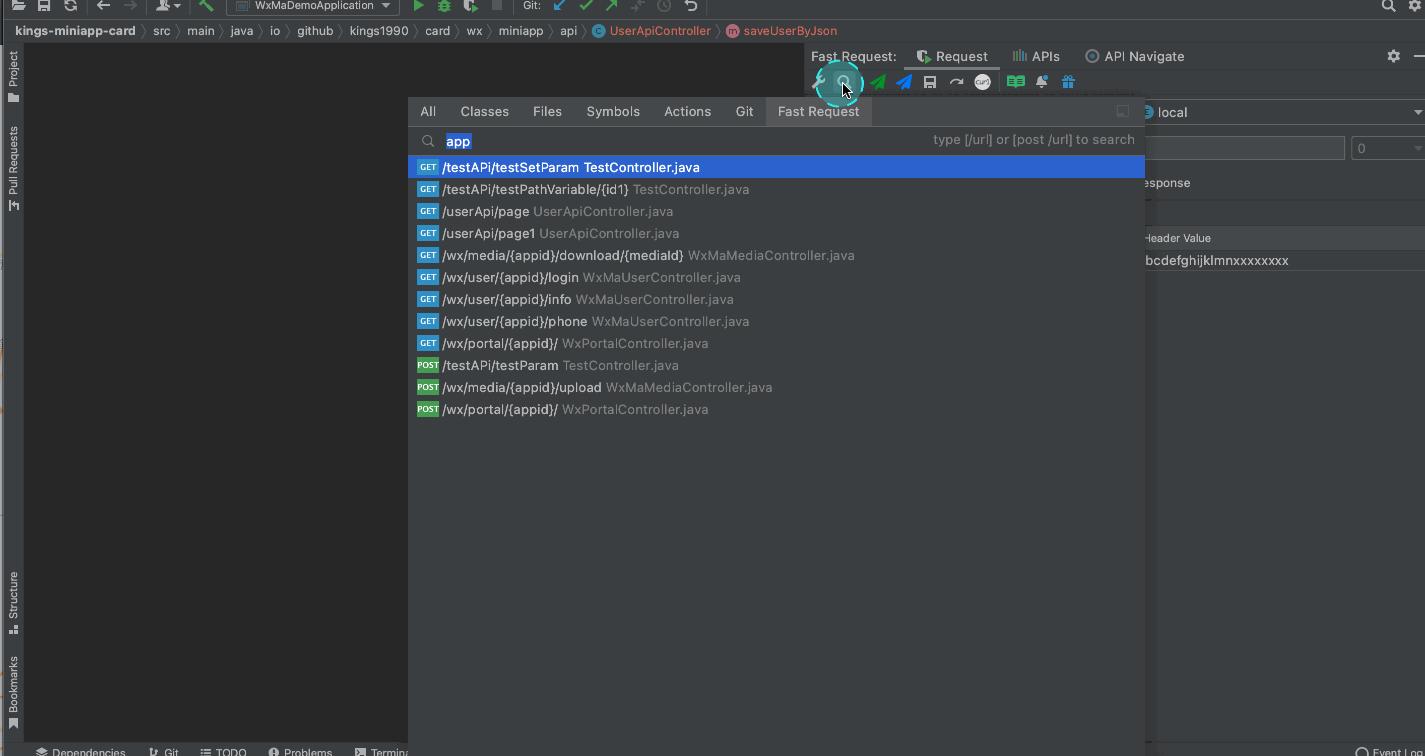
Task: Click the blue gift box icon
Action: 1068,82
